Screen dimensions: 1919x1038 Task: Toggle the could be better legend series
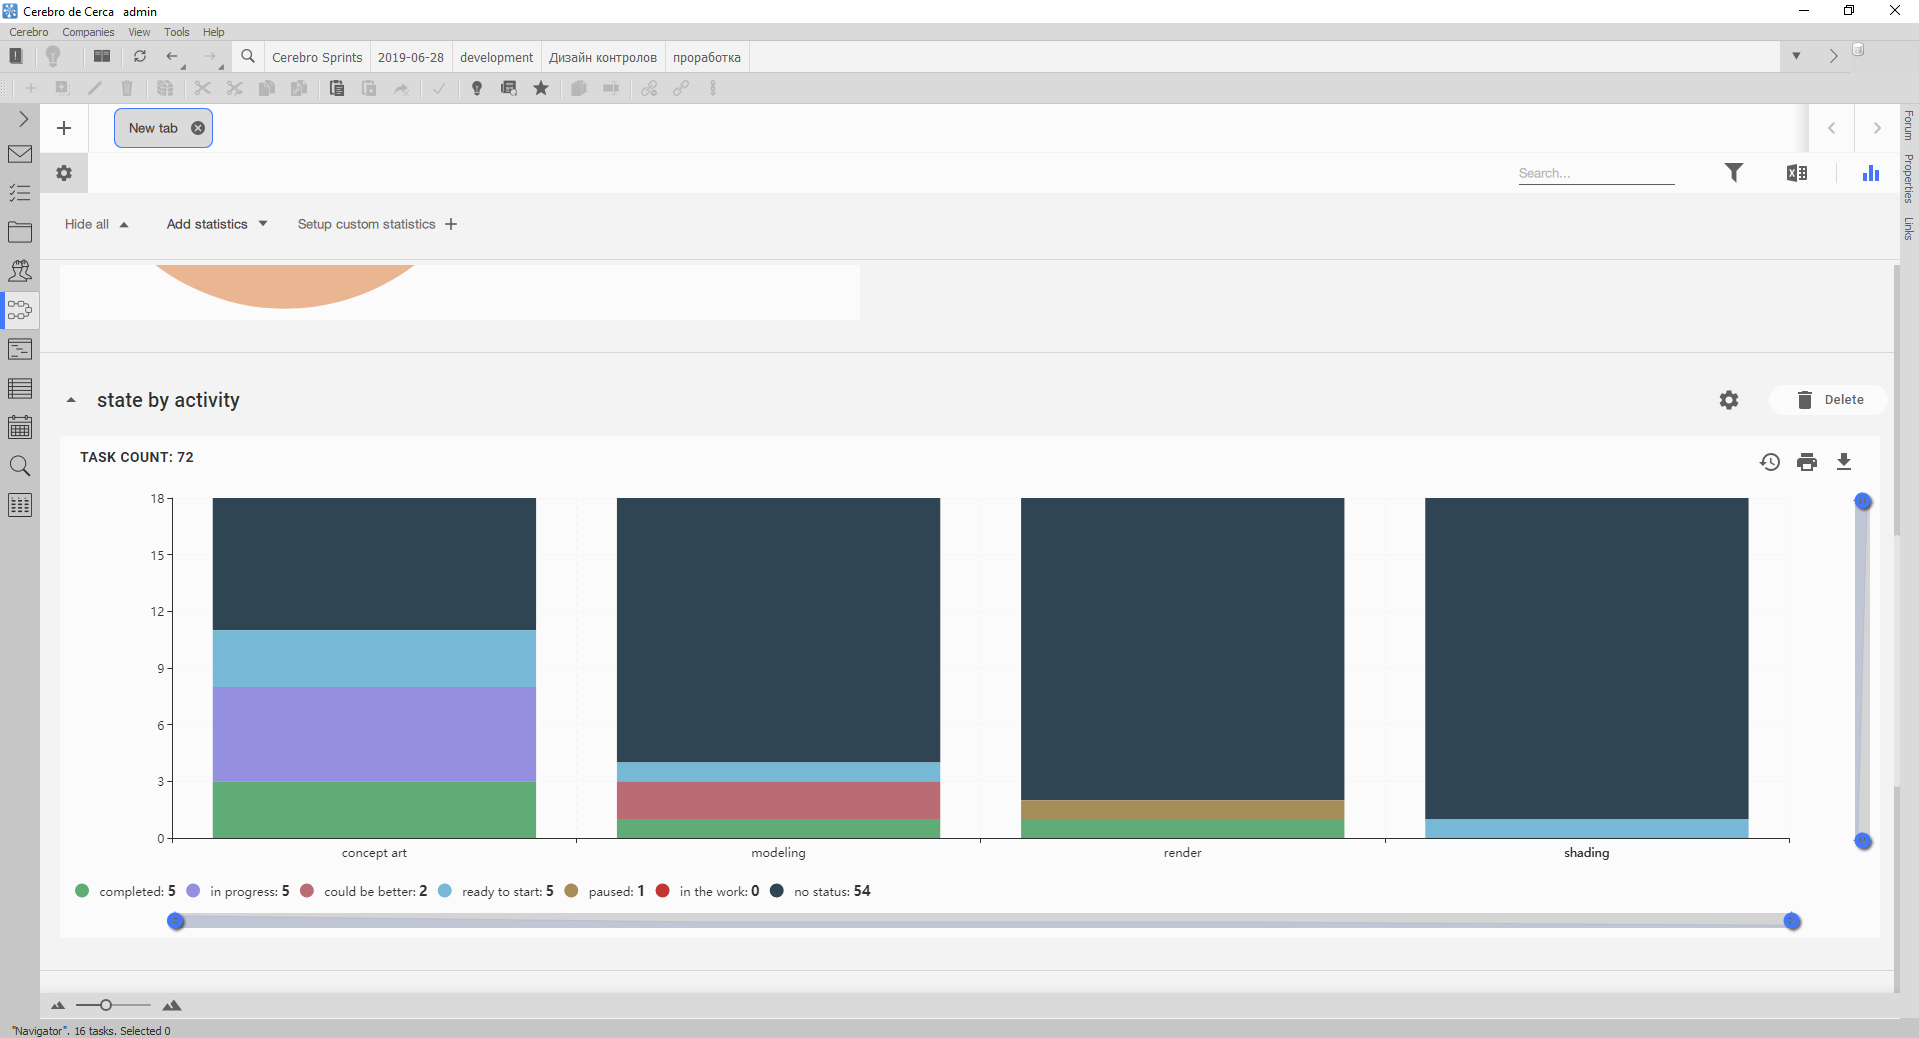point(364,891)
